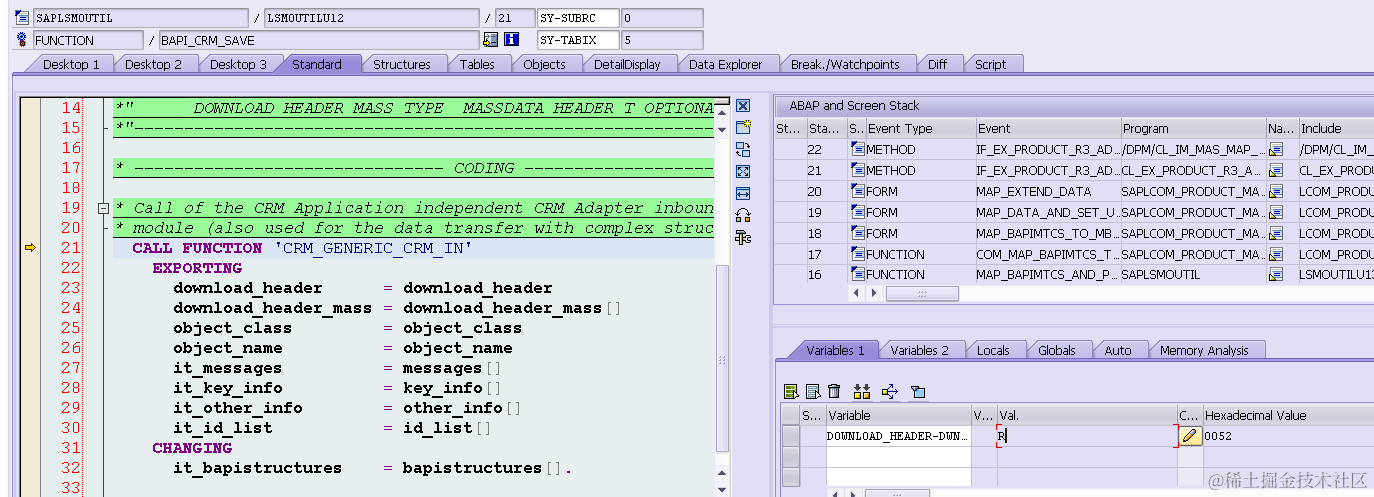Click the line number 21 field in the header
This screenshot has width=1374, height=497.
coord(515,18)
